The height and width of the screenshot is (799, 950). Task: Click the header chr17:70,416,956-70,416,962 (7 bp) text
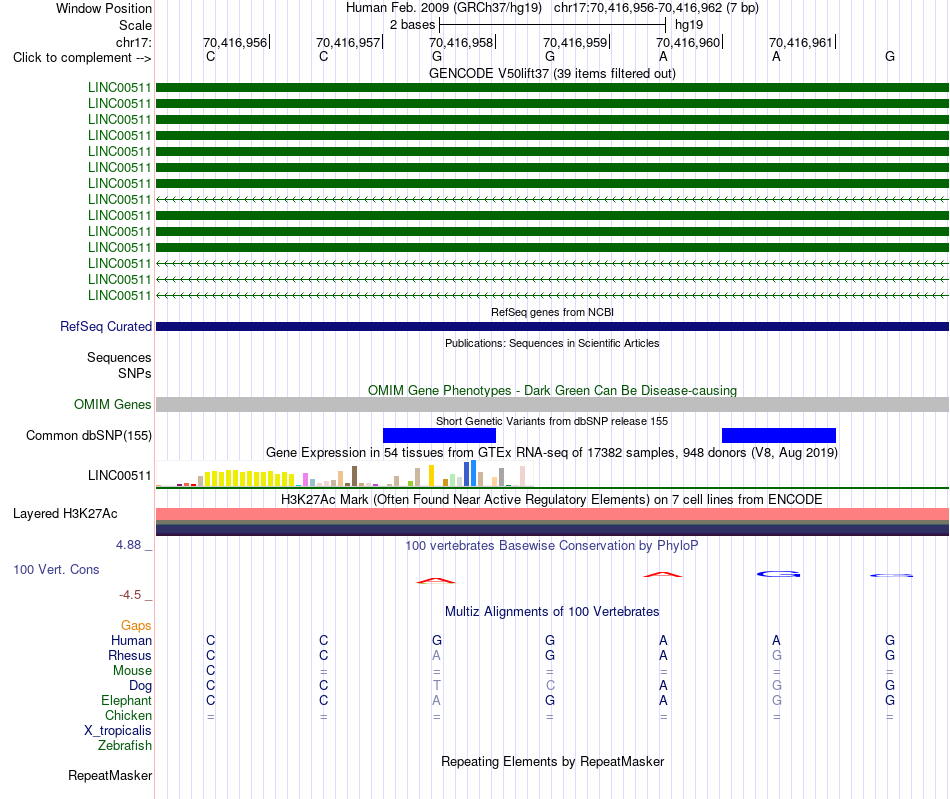point(656,8)
